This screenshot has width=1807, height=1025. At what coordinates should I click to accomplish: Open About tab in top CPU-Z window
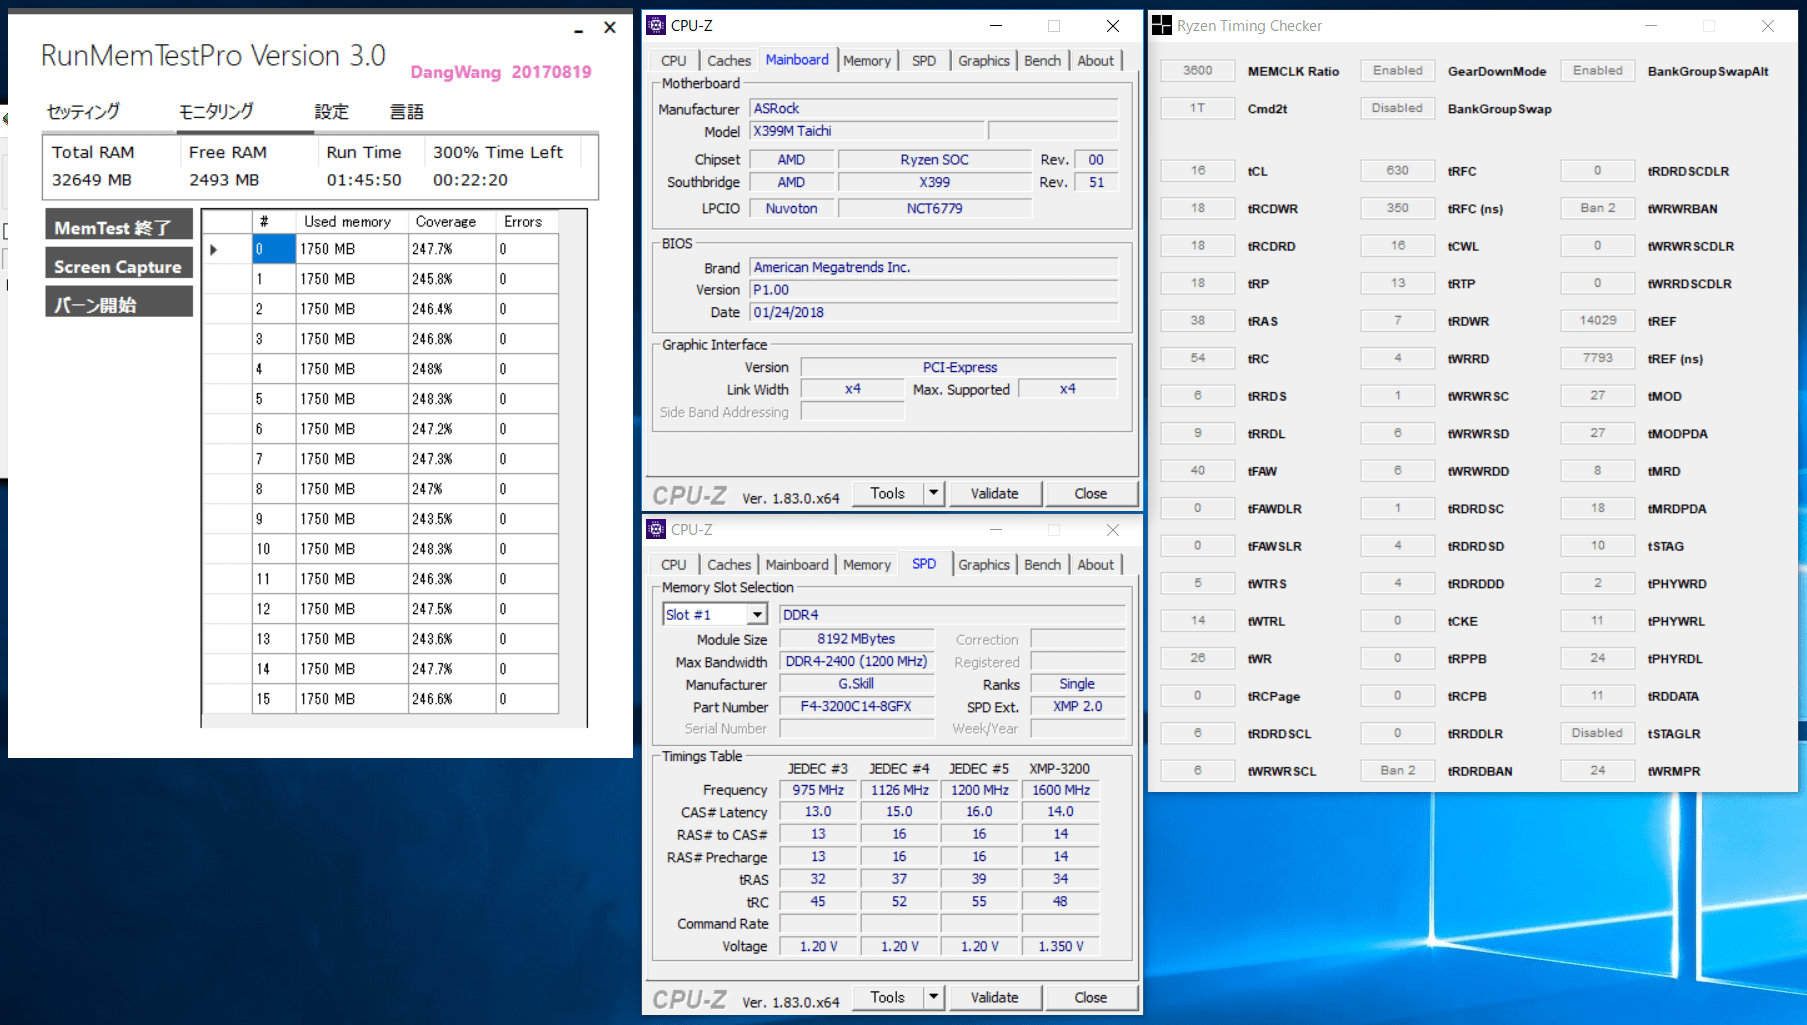point(1095,61)
